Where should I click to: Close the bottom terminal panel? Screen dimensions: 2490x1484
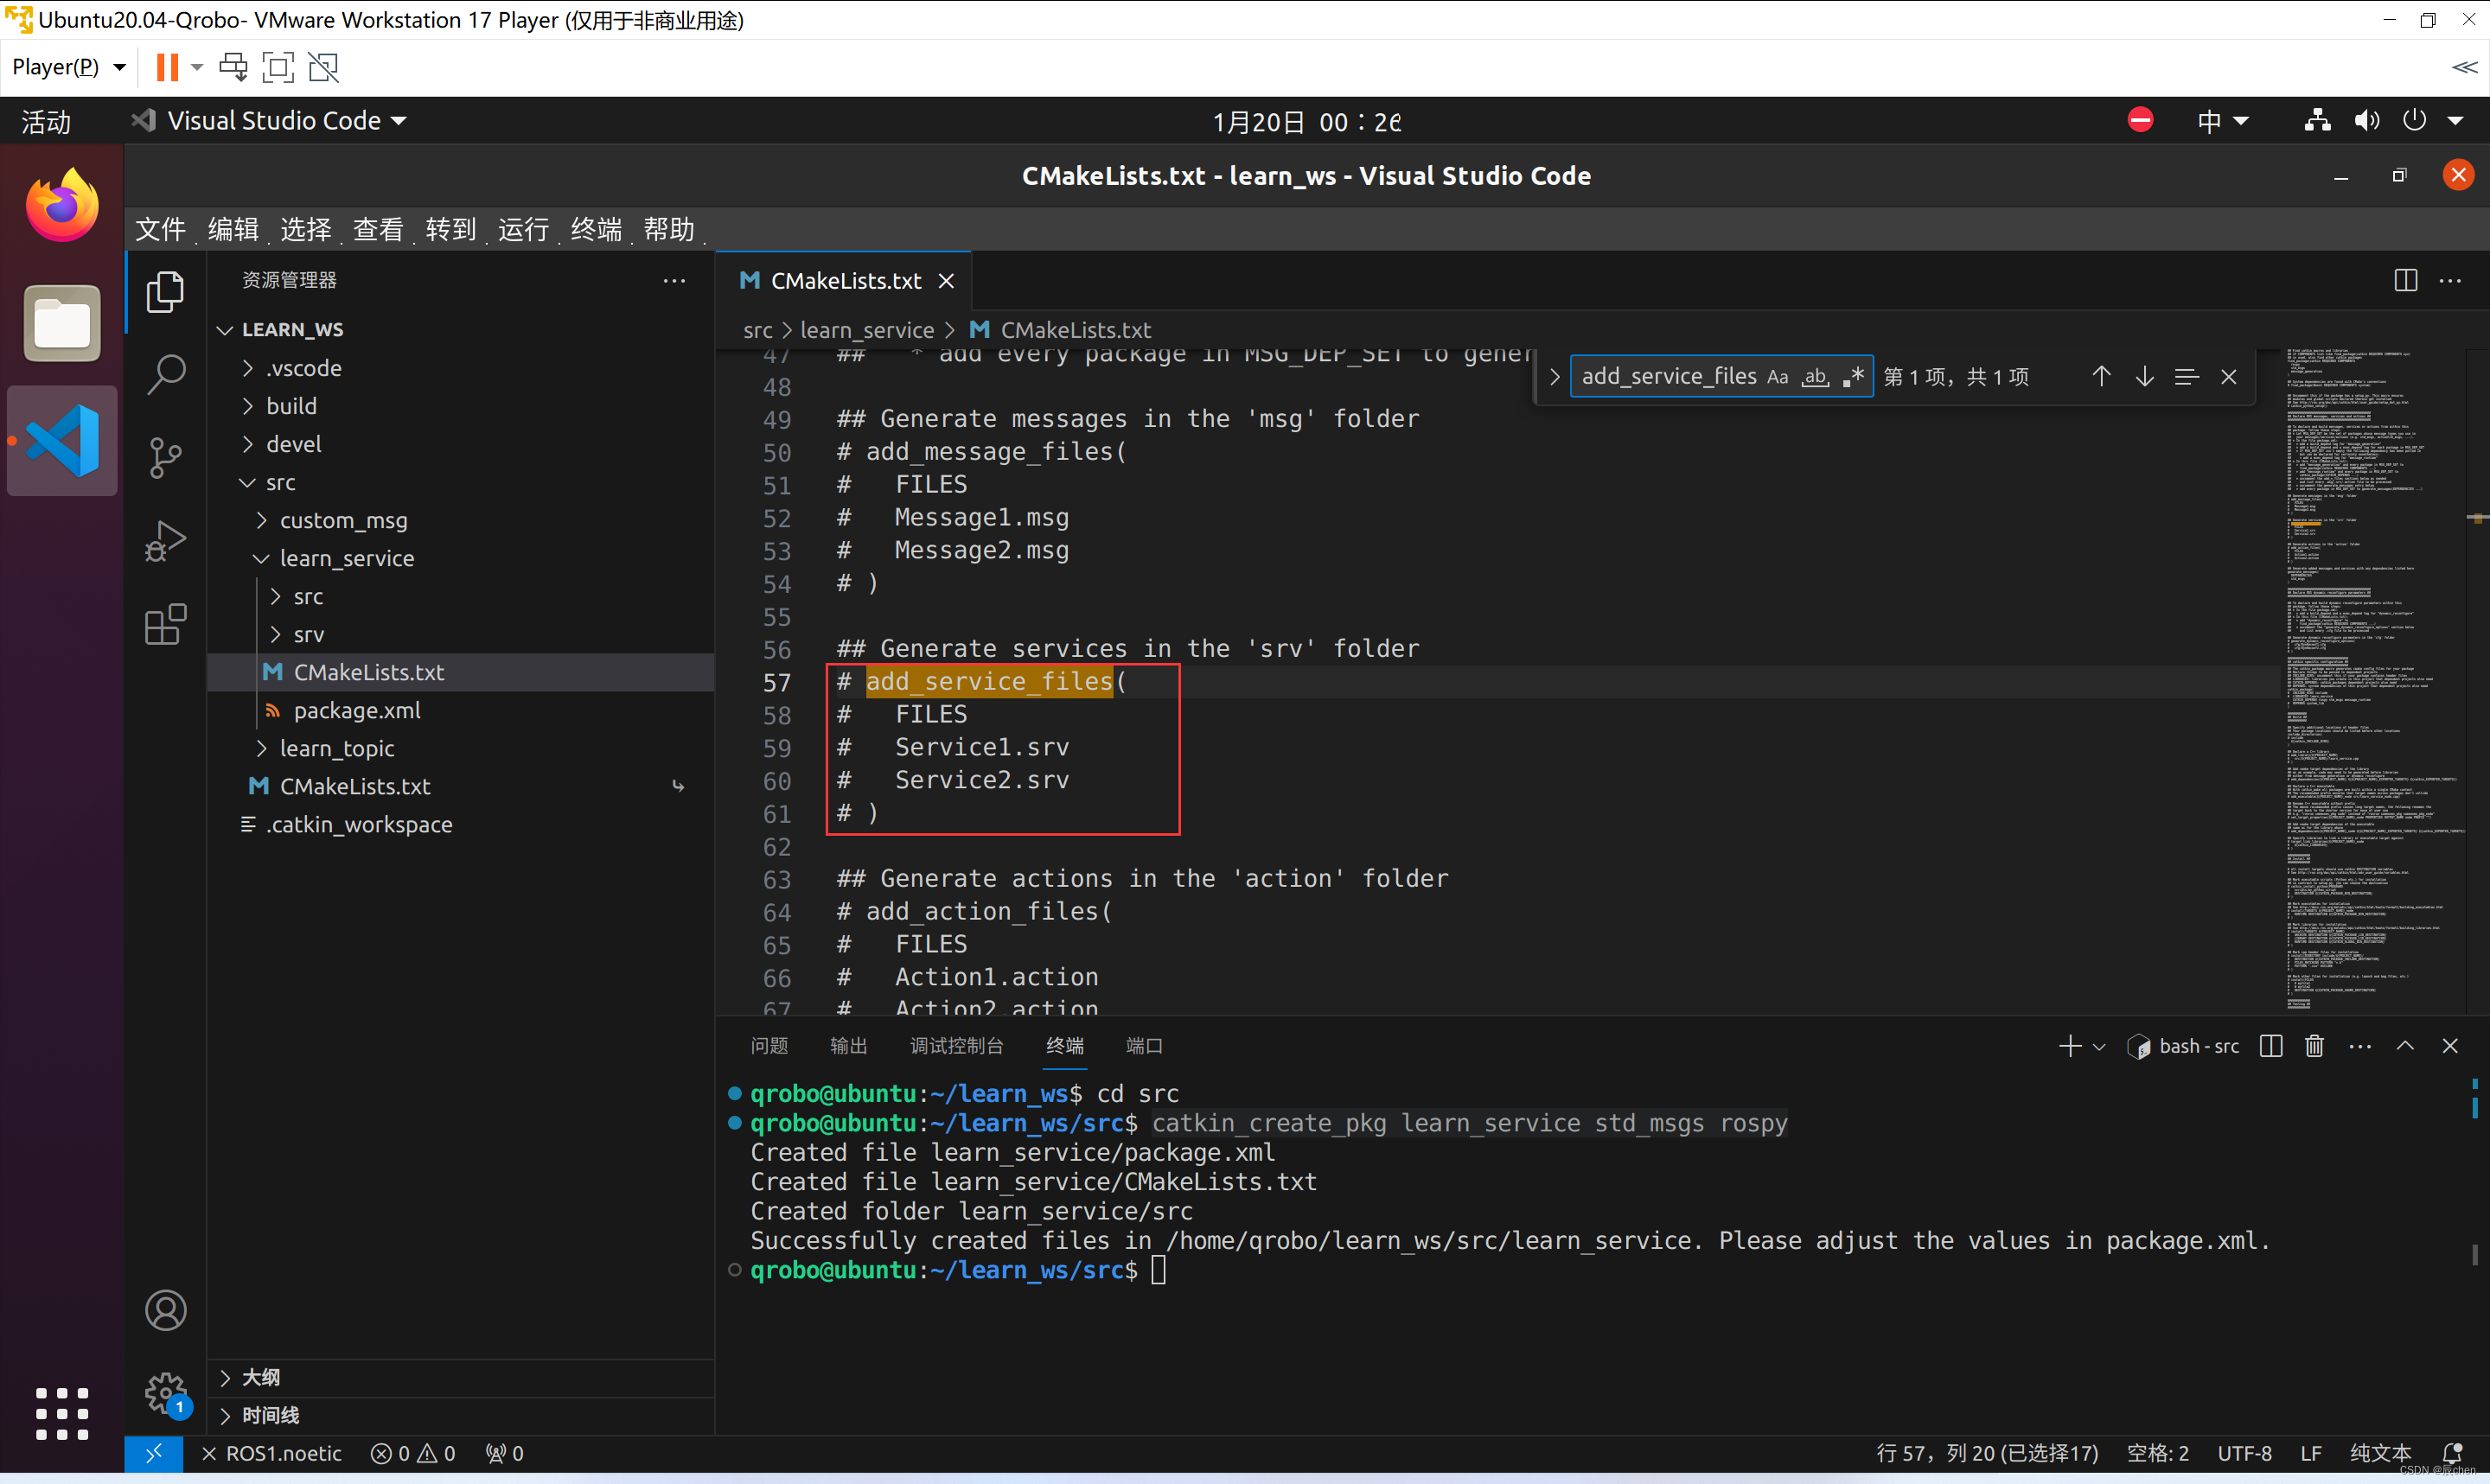pos(2450,1046)
